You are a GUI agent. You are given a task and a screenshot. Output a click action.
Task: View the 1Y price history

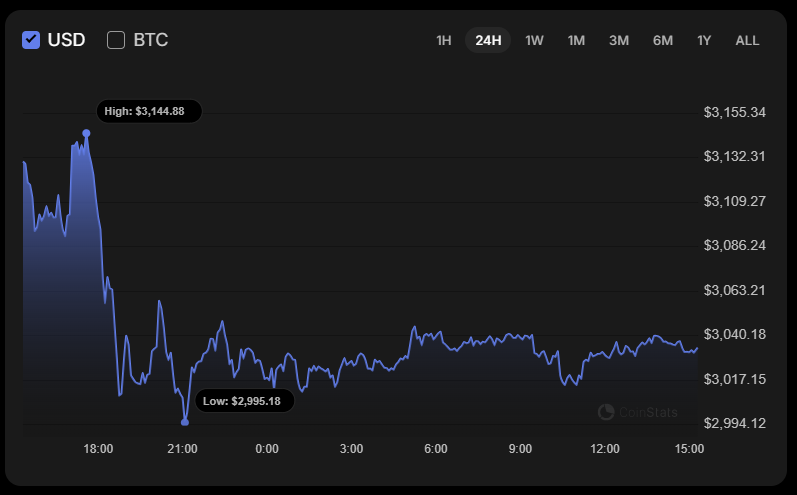pyautogui.click(x=704, y=40)
